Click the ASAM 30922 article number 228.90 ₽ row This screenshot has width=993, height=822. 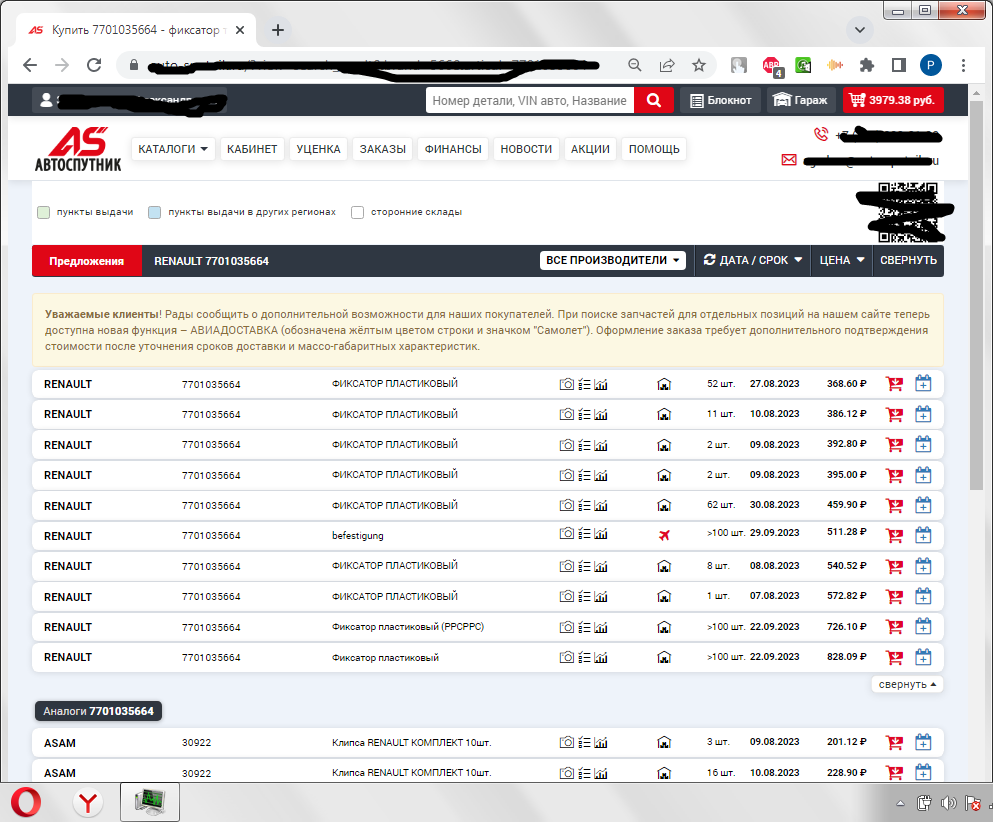[196, 773]
